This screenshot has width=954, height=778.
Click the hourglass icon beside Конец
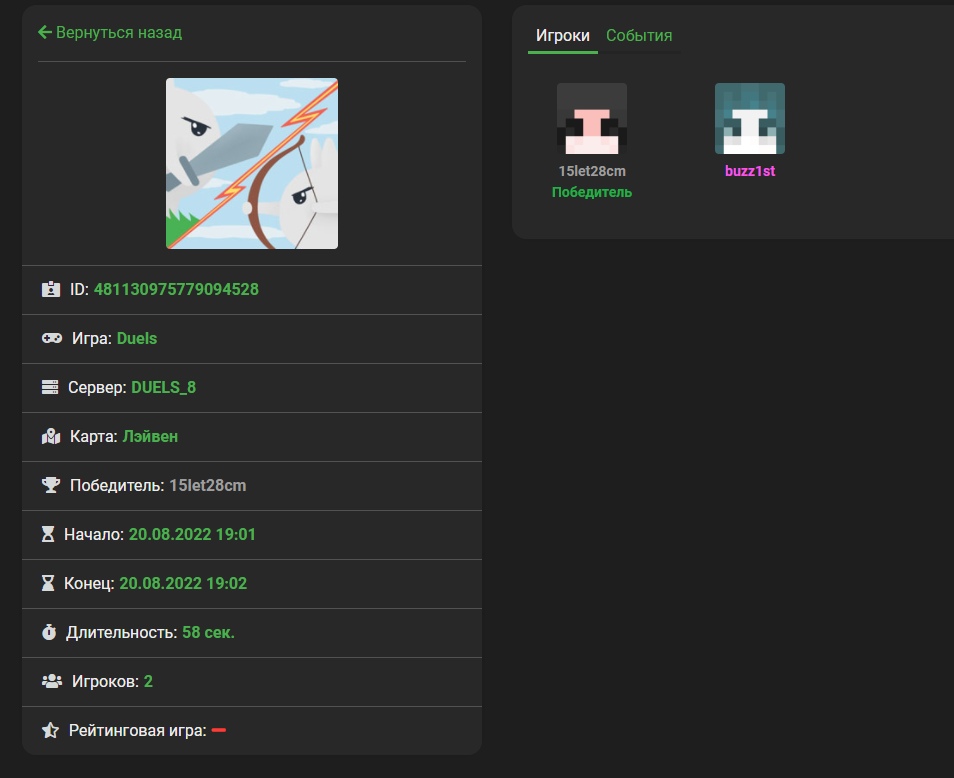coord(48,584)
